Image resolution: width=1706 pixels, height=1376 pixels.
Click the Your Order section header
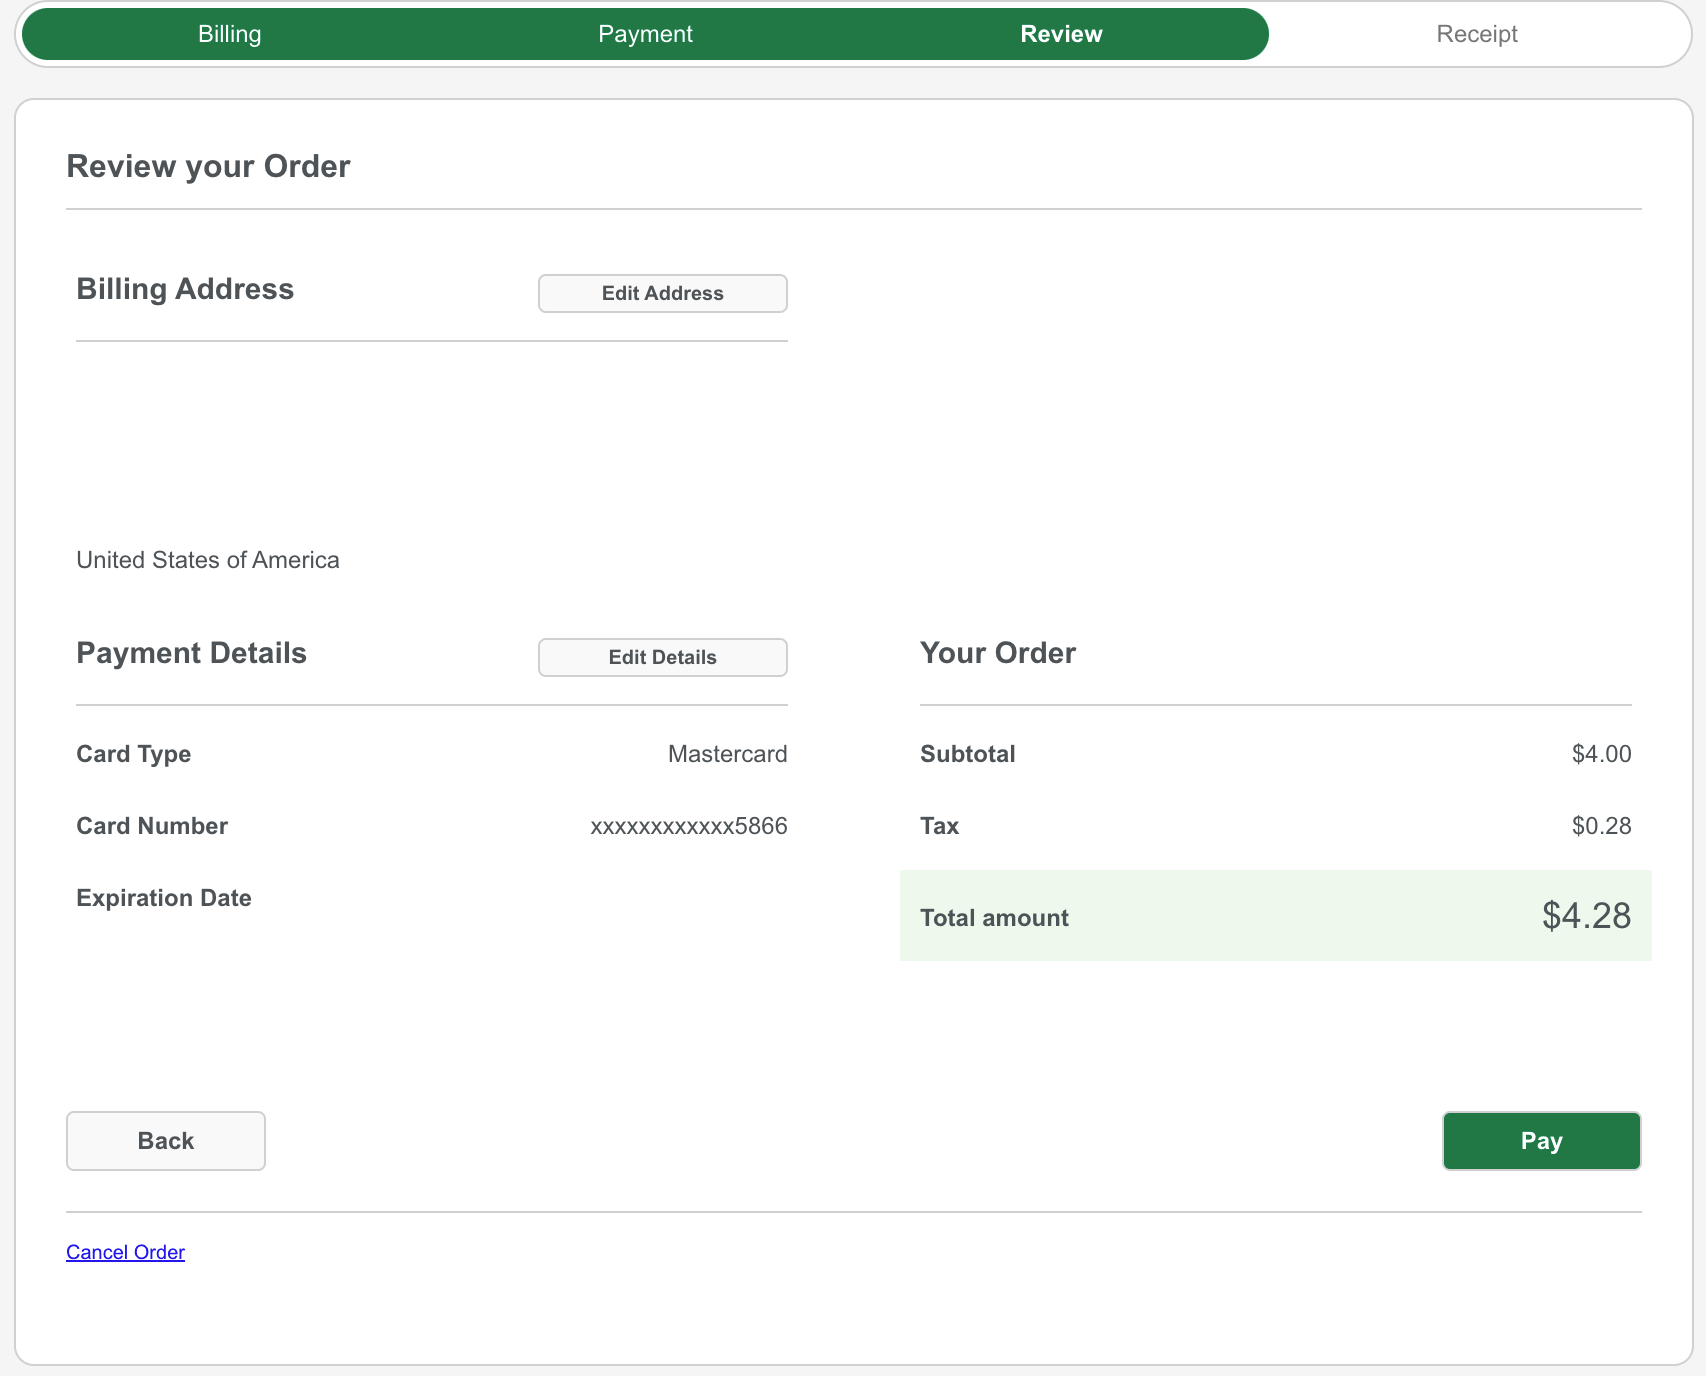click(x=997, y=653)
